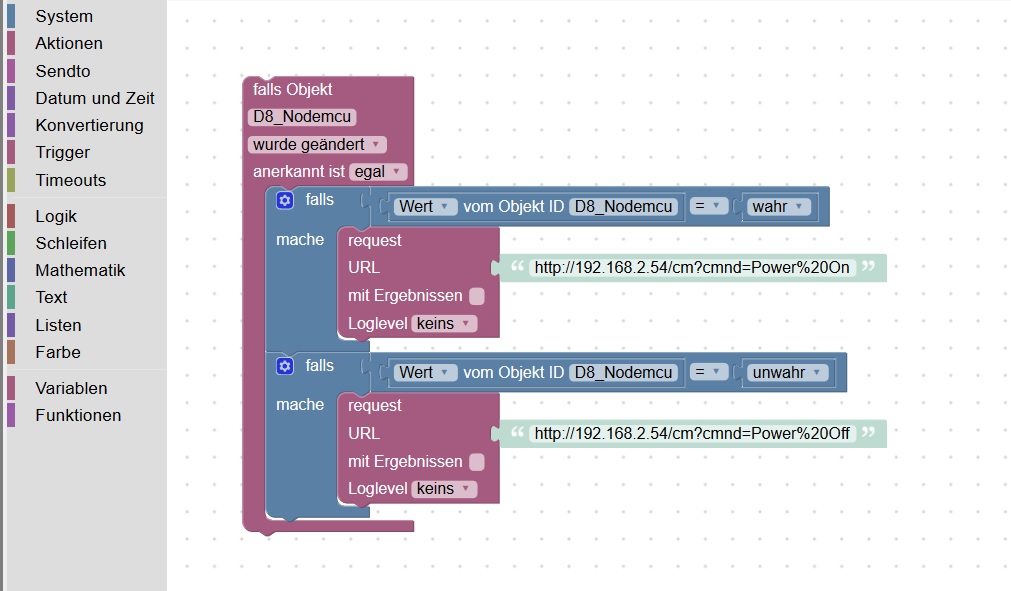Open the Funktionen block category

pyautogui.click(x=78, y=415)
